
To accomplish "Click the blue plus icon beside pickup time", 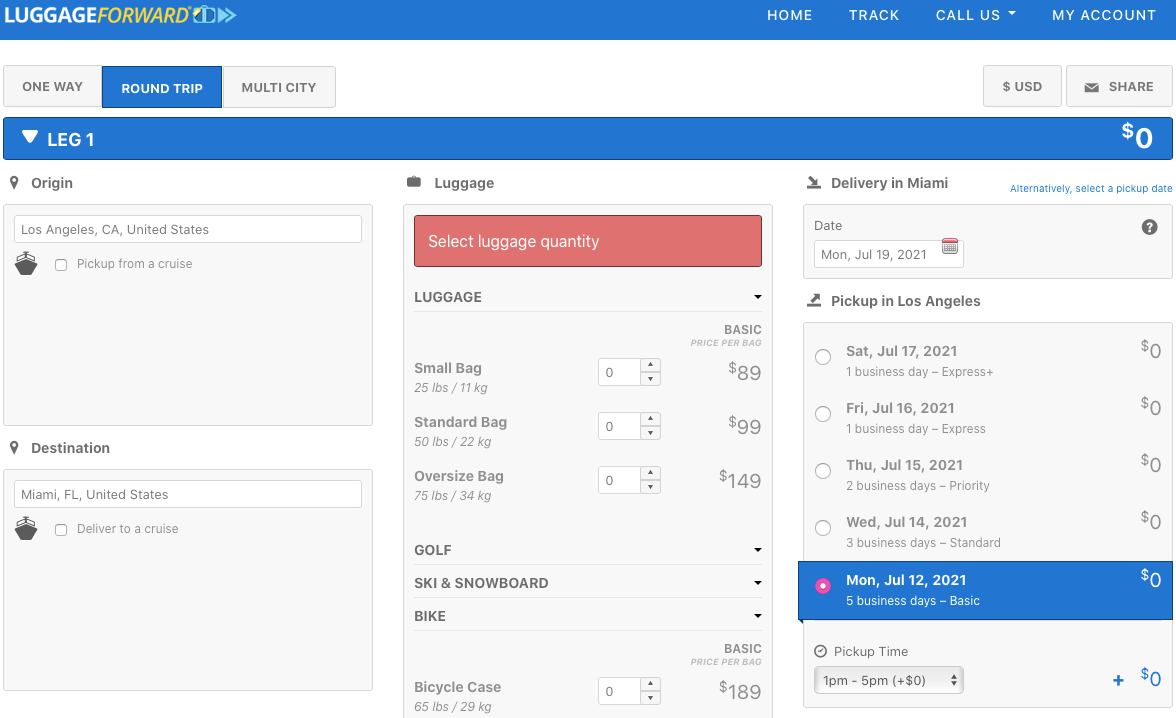I will coord(1118,681).
